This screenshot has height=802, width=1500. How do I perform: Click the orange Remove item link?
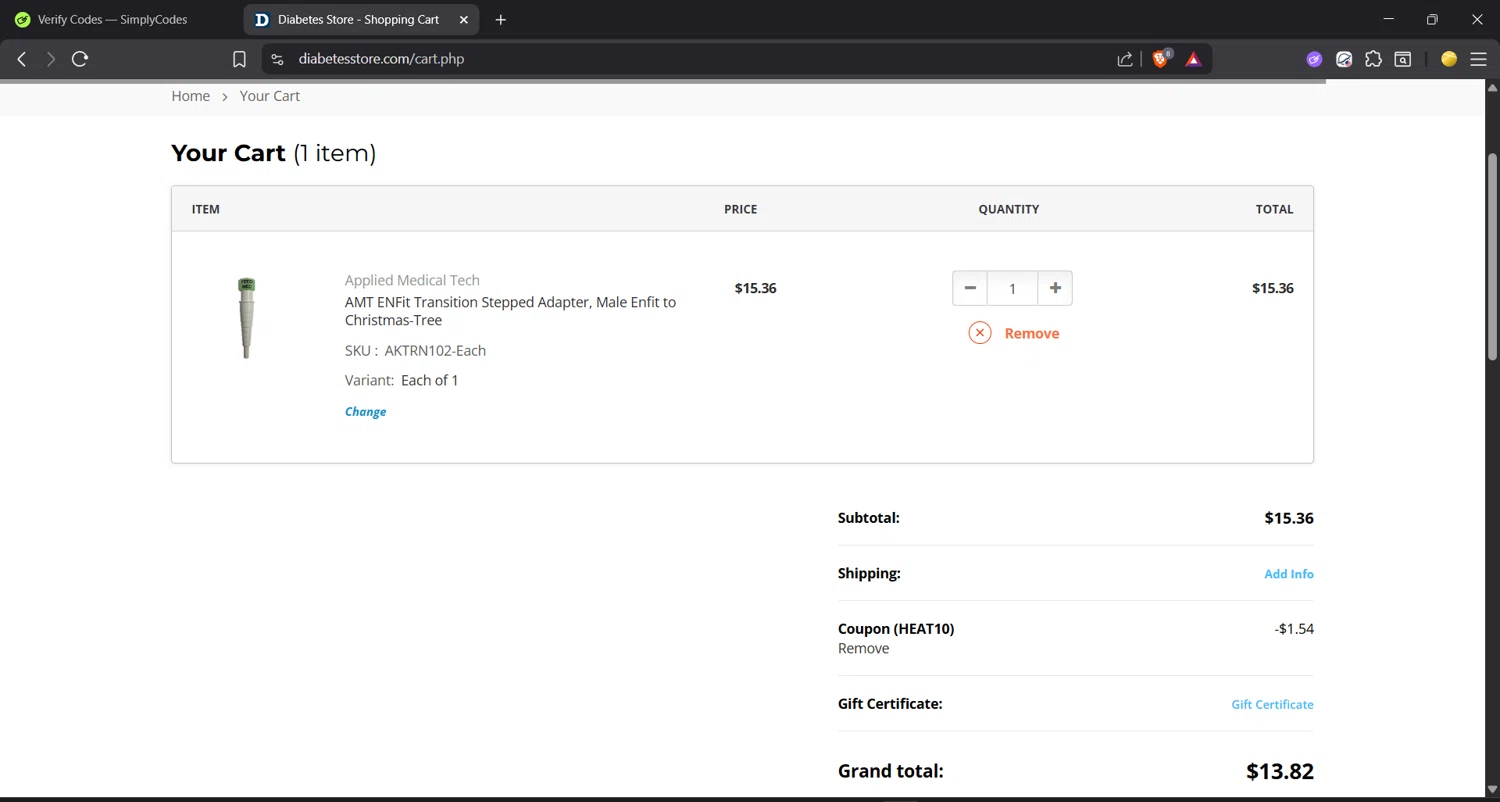tap(1032, 334)
